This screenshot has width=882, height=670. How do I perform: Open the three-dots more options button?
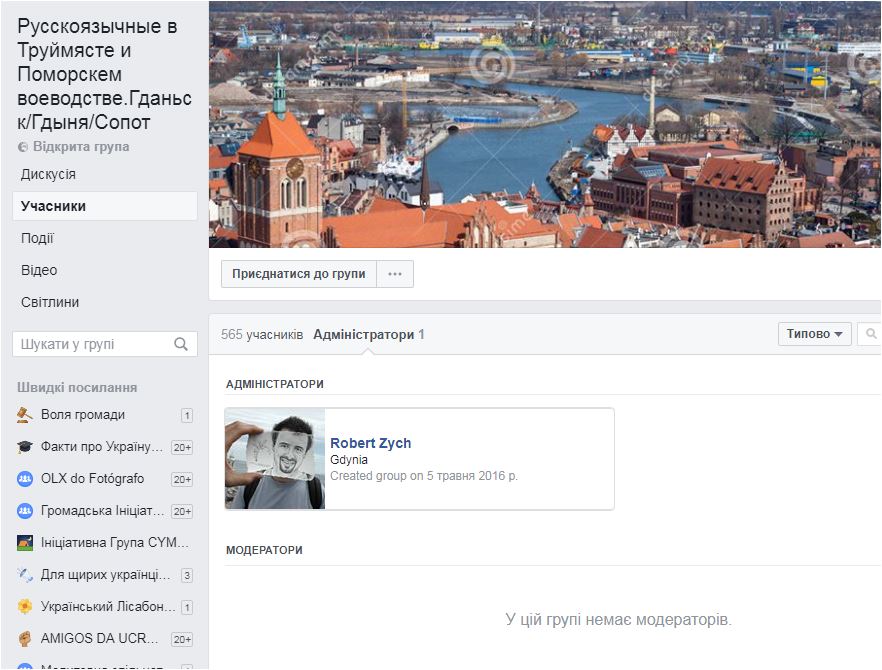395,274
